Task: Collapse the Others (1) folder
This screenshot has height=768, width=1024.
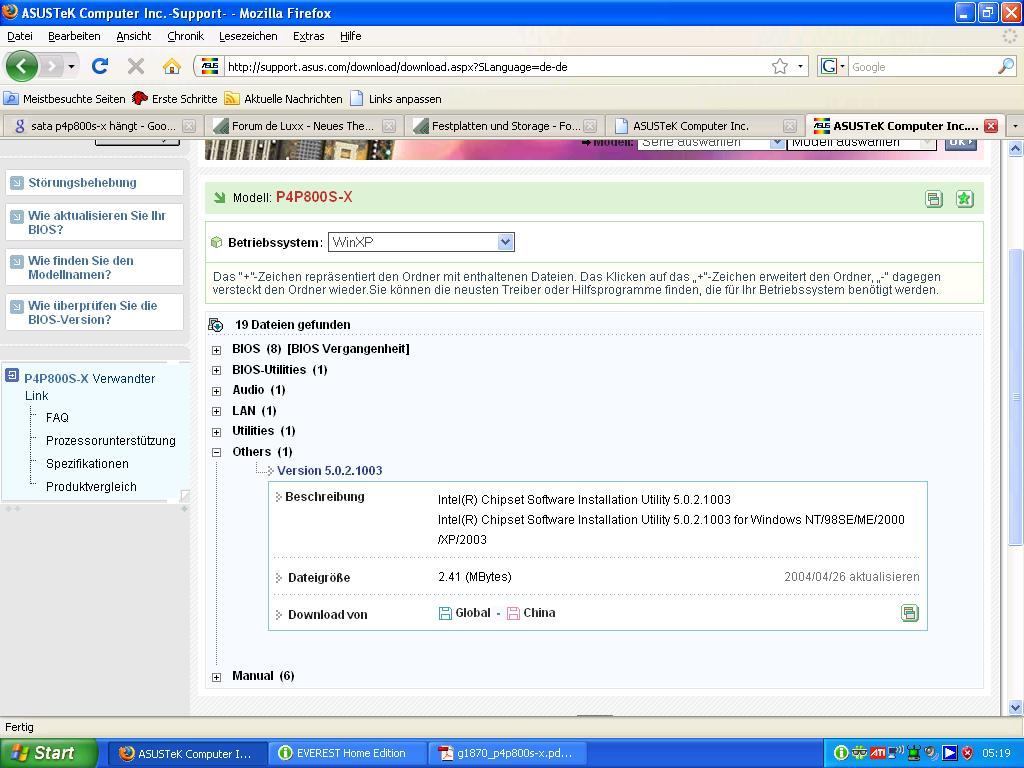Action: (216, 453)
